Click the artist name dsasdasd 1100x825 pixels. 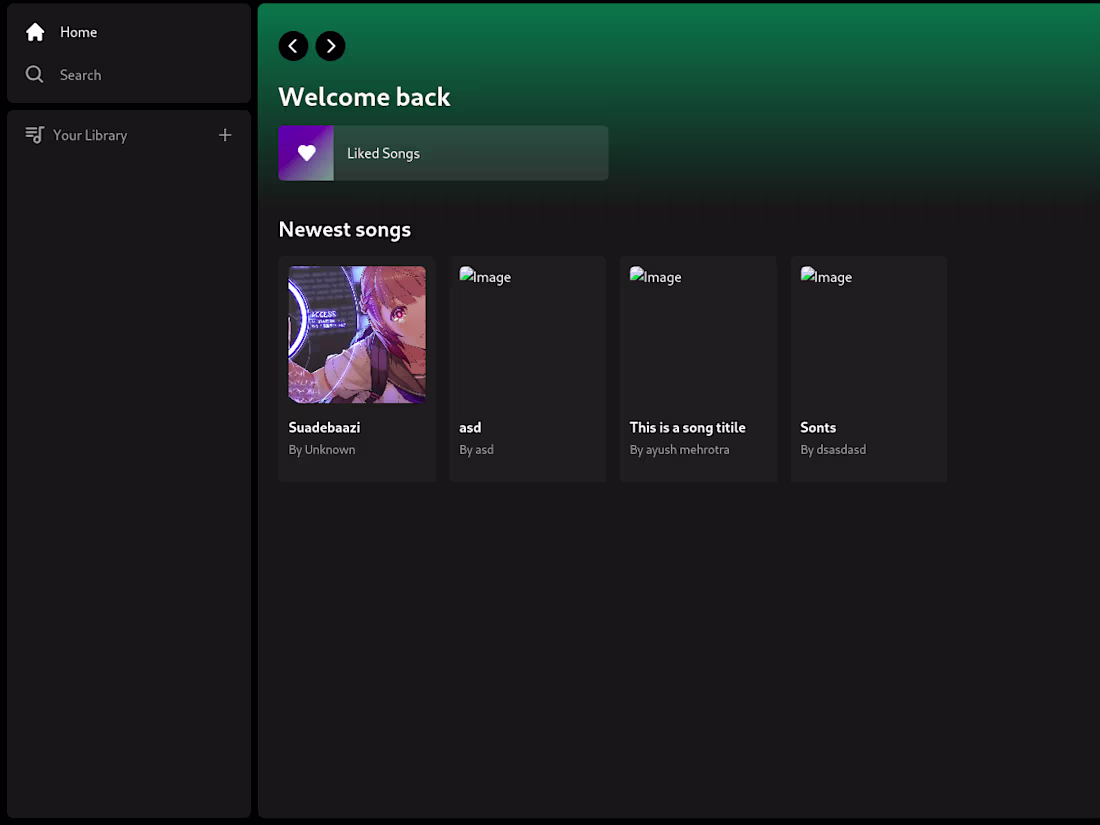pyautogui.click(x=841, y=450)
